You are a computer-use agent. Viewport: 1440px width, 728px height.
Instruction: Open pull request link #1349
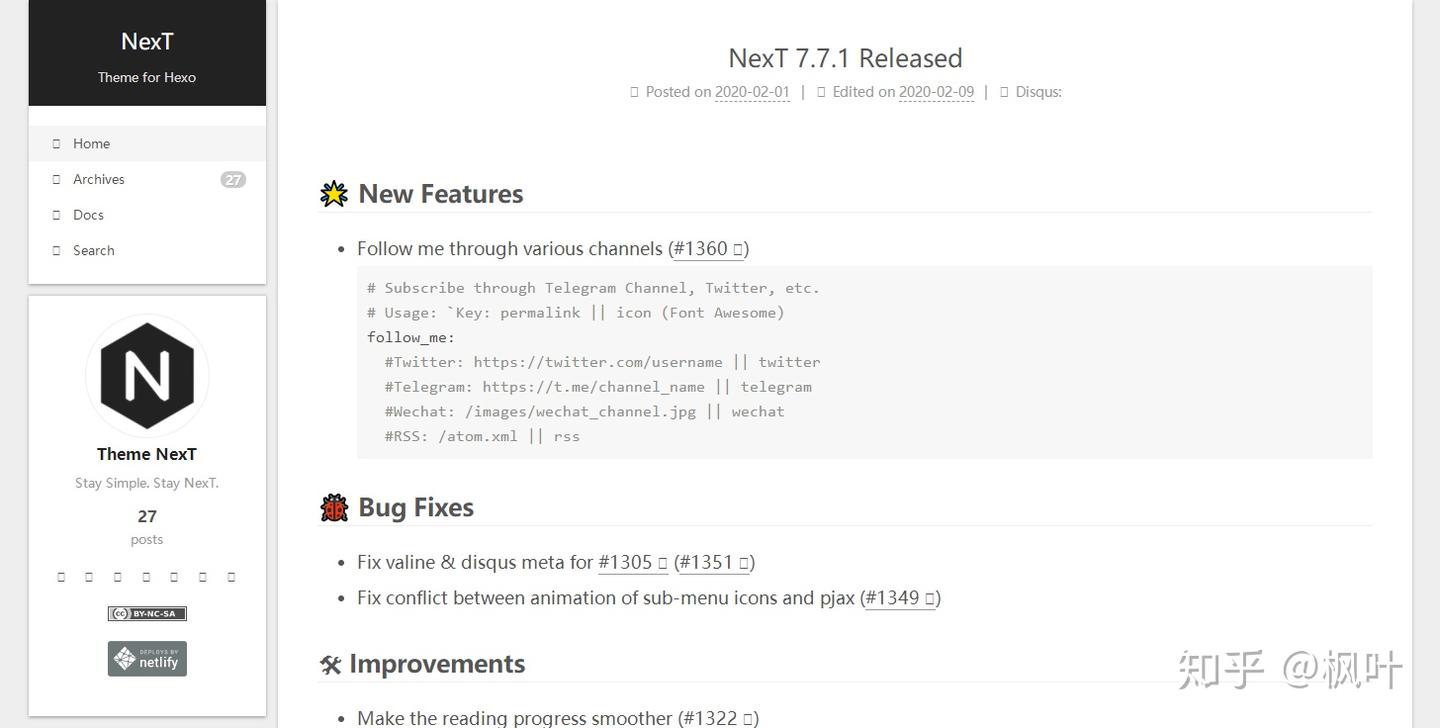tap(899, 598)
